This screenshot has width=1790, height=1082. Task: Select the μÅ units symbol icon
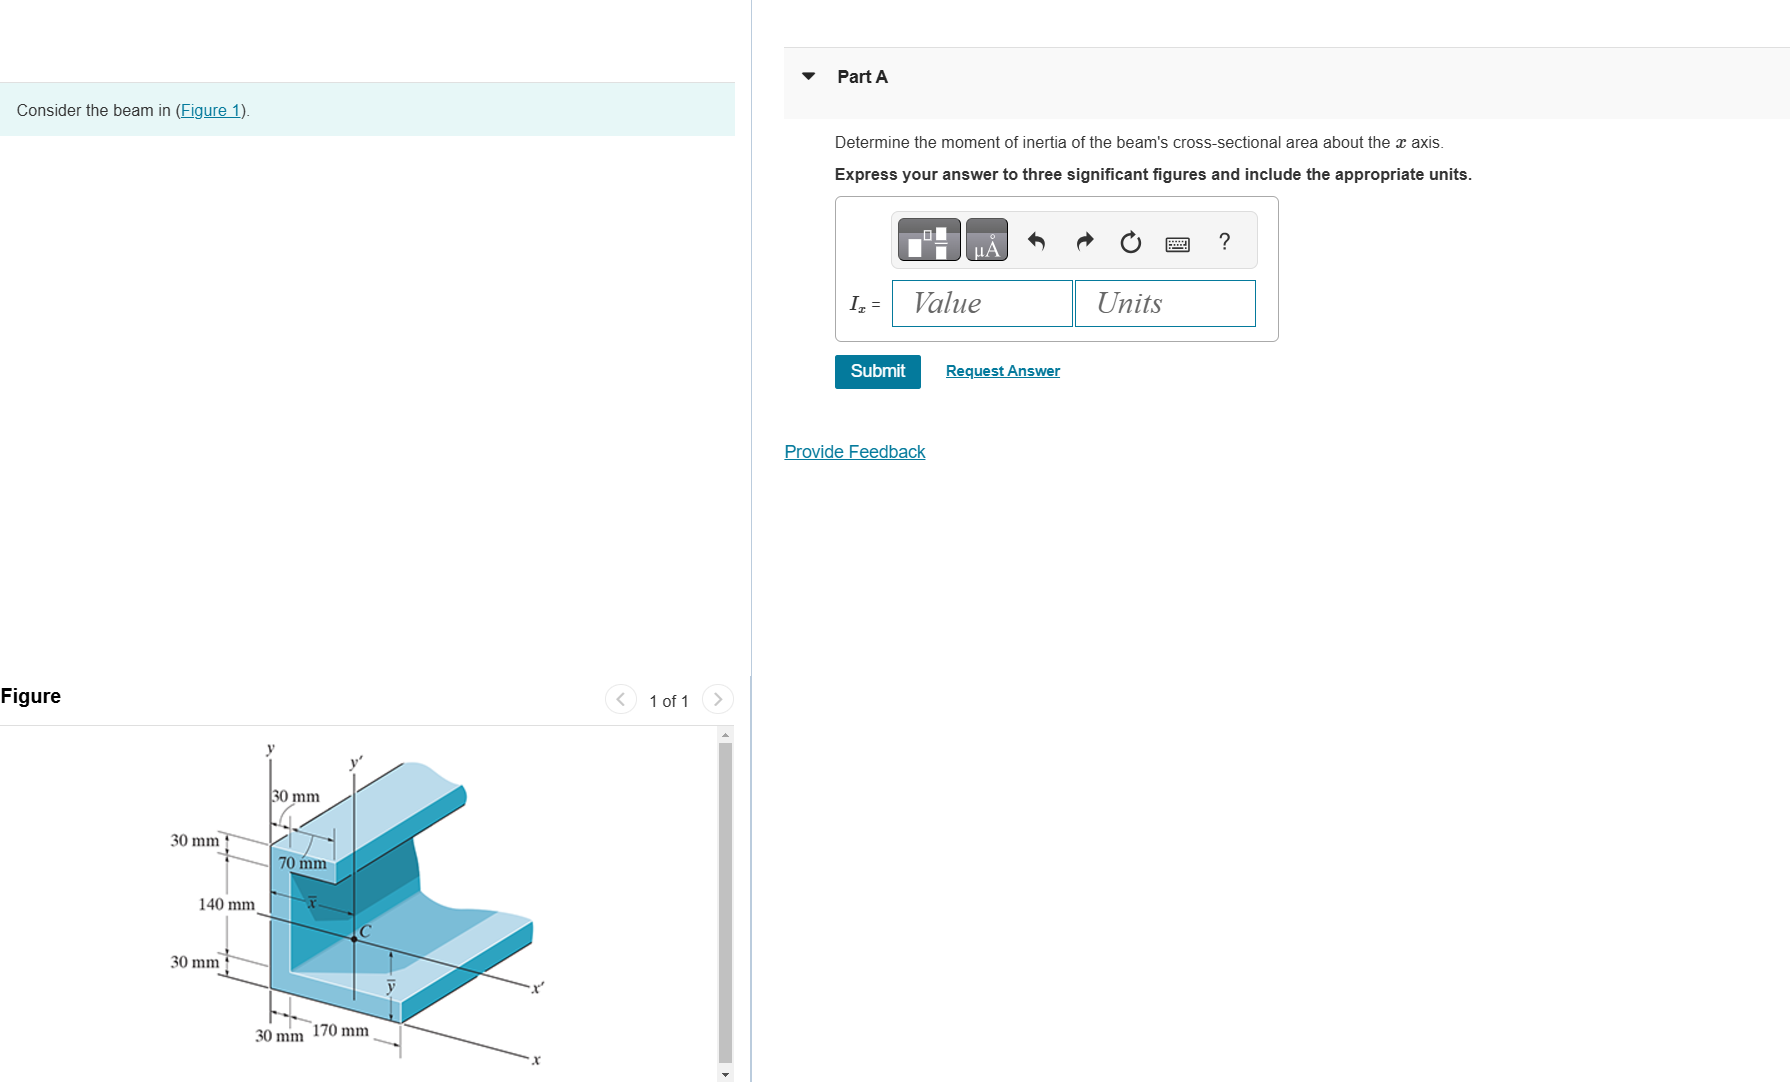pos(986,239)
